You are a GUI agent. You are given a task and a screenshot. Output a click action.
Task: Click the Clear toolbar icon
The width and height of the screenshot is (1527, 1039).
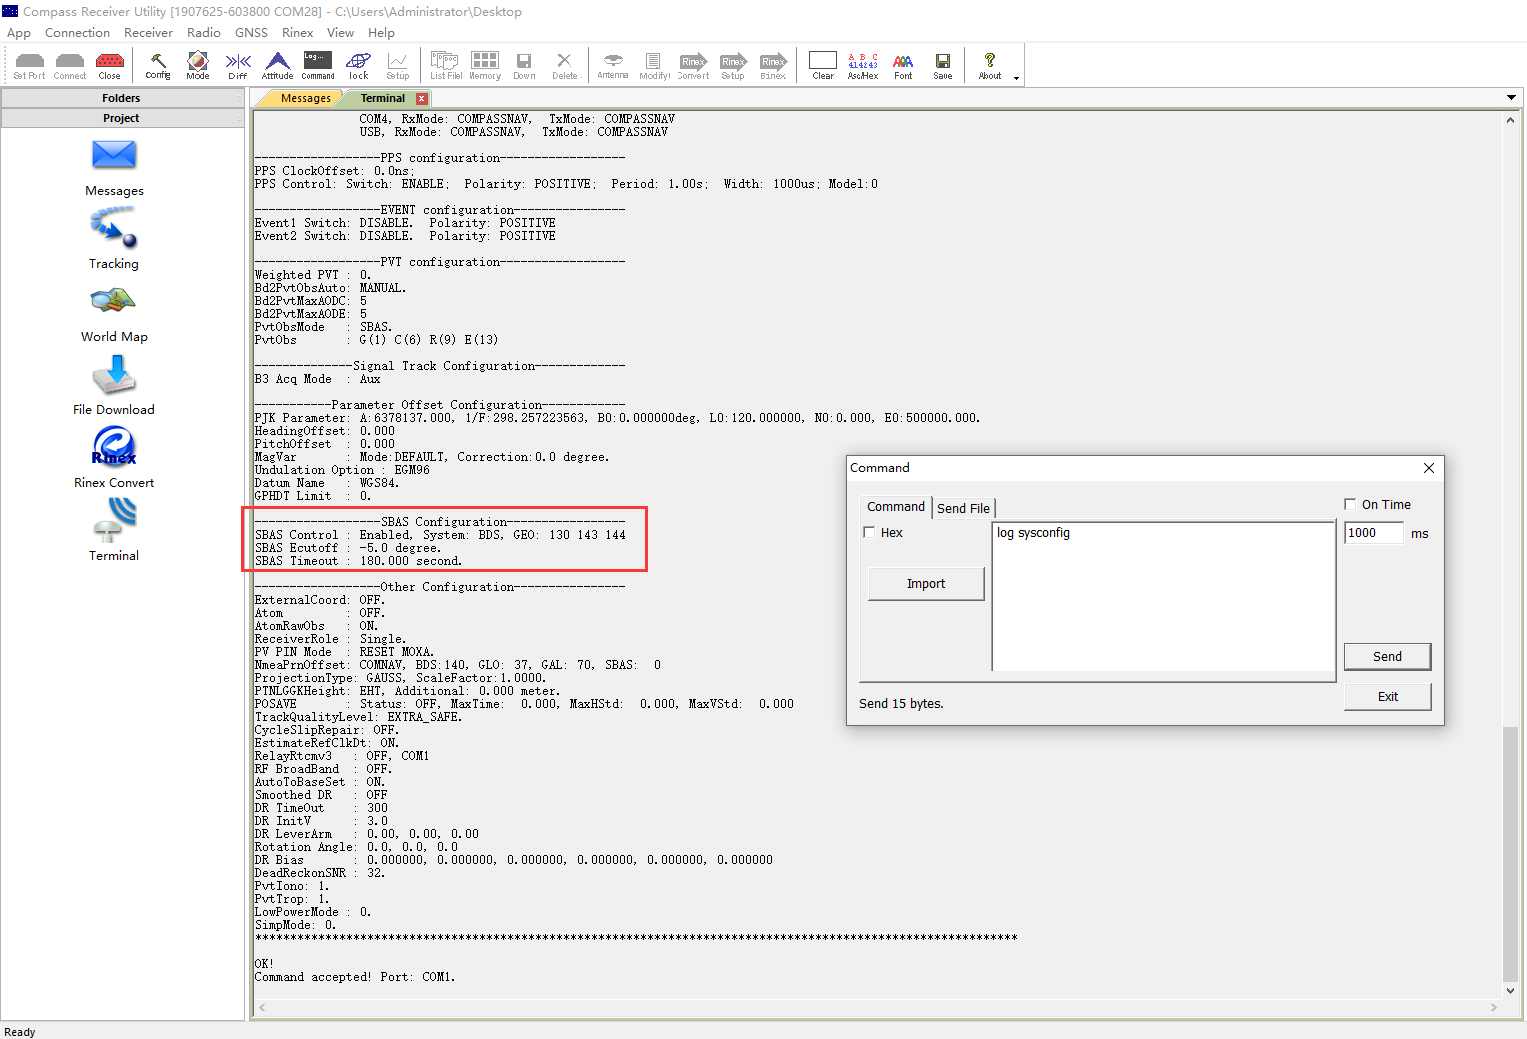(823, 66)
